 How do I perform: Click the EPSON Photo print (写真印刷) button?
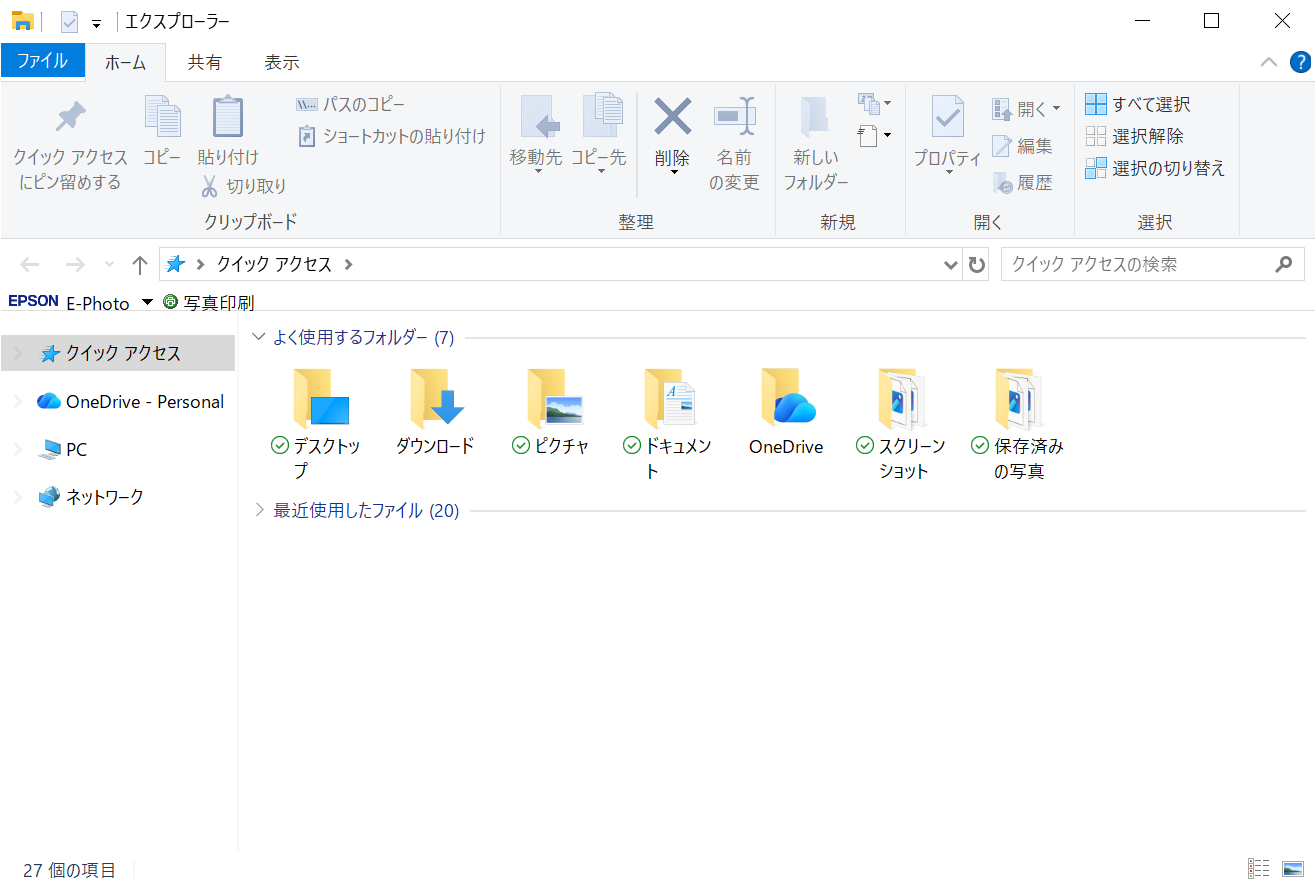[208, 302]
